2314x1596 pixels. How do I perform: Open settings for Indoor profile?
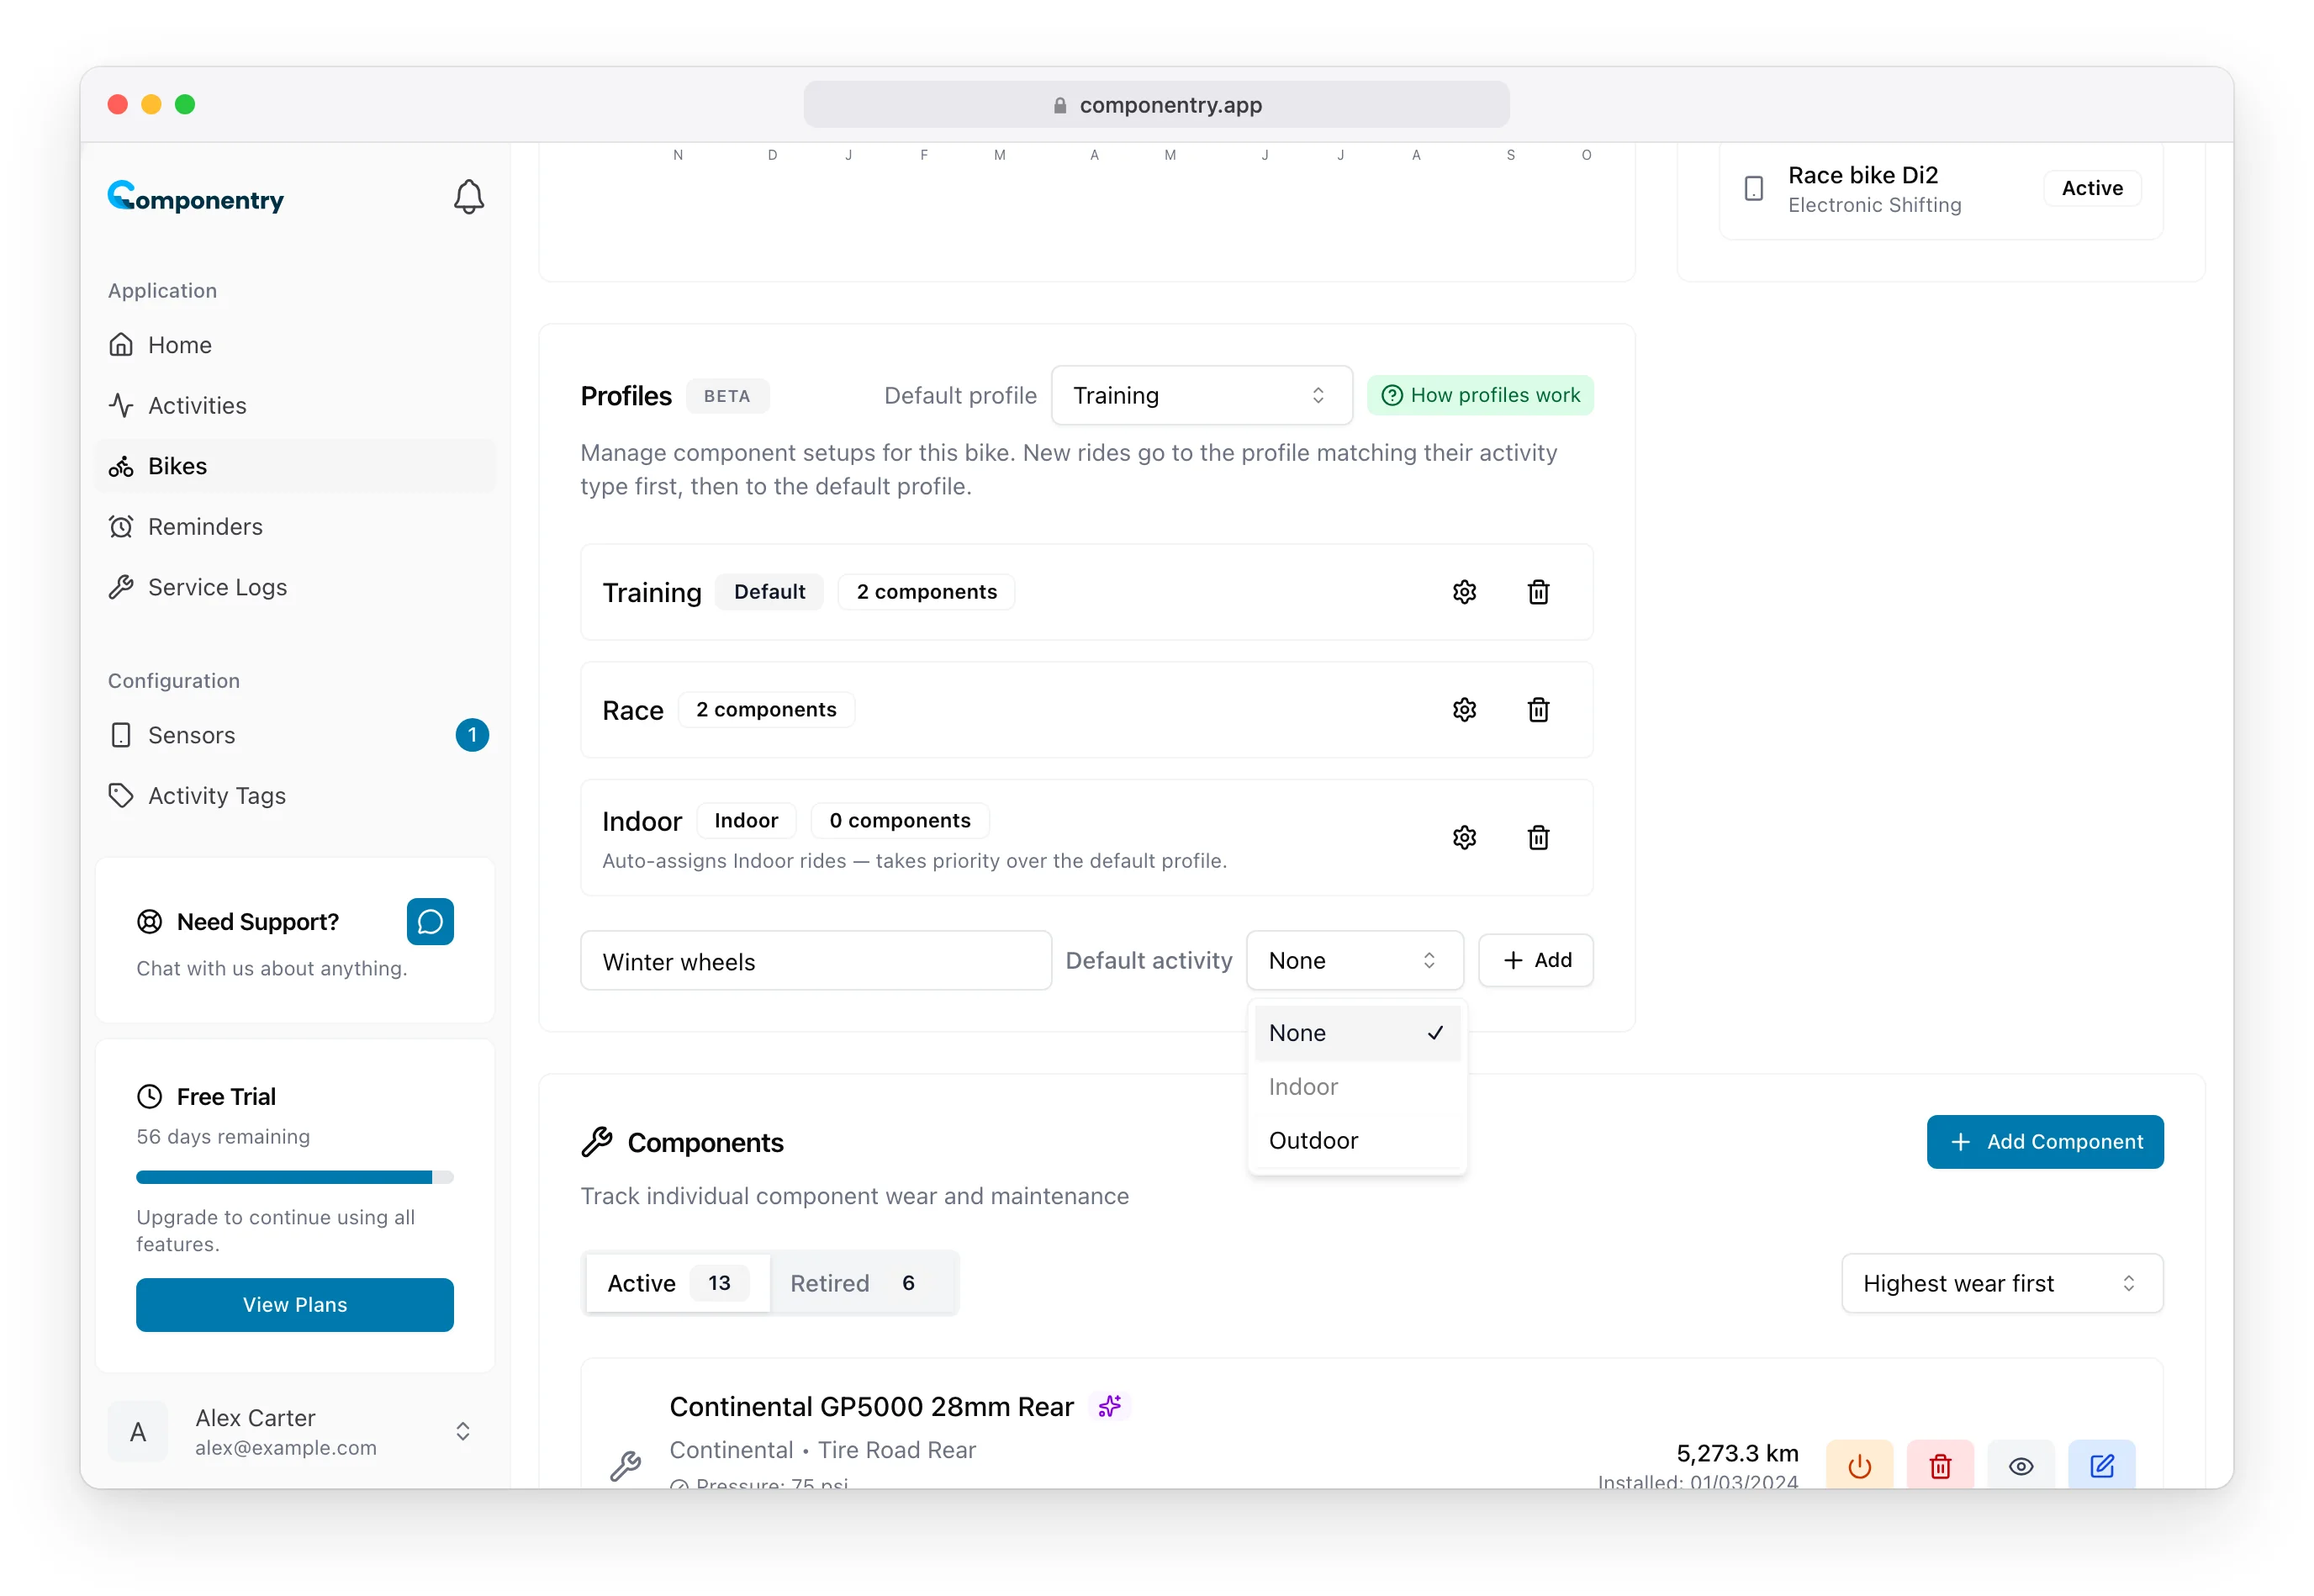click(x=1464, y=838)
